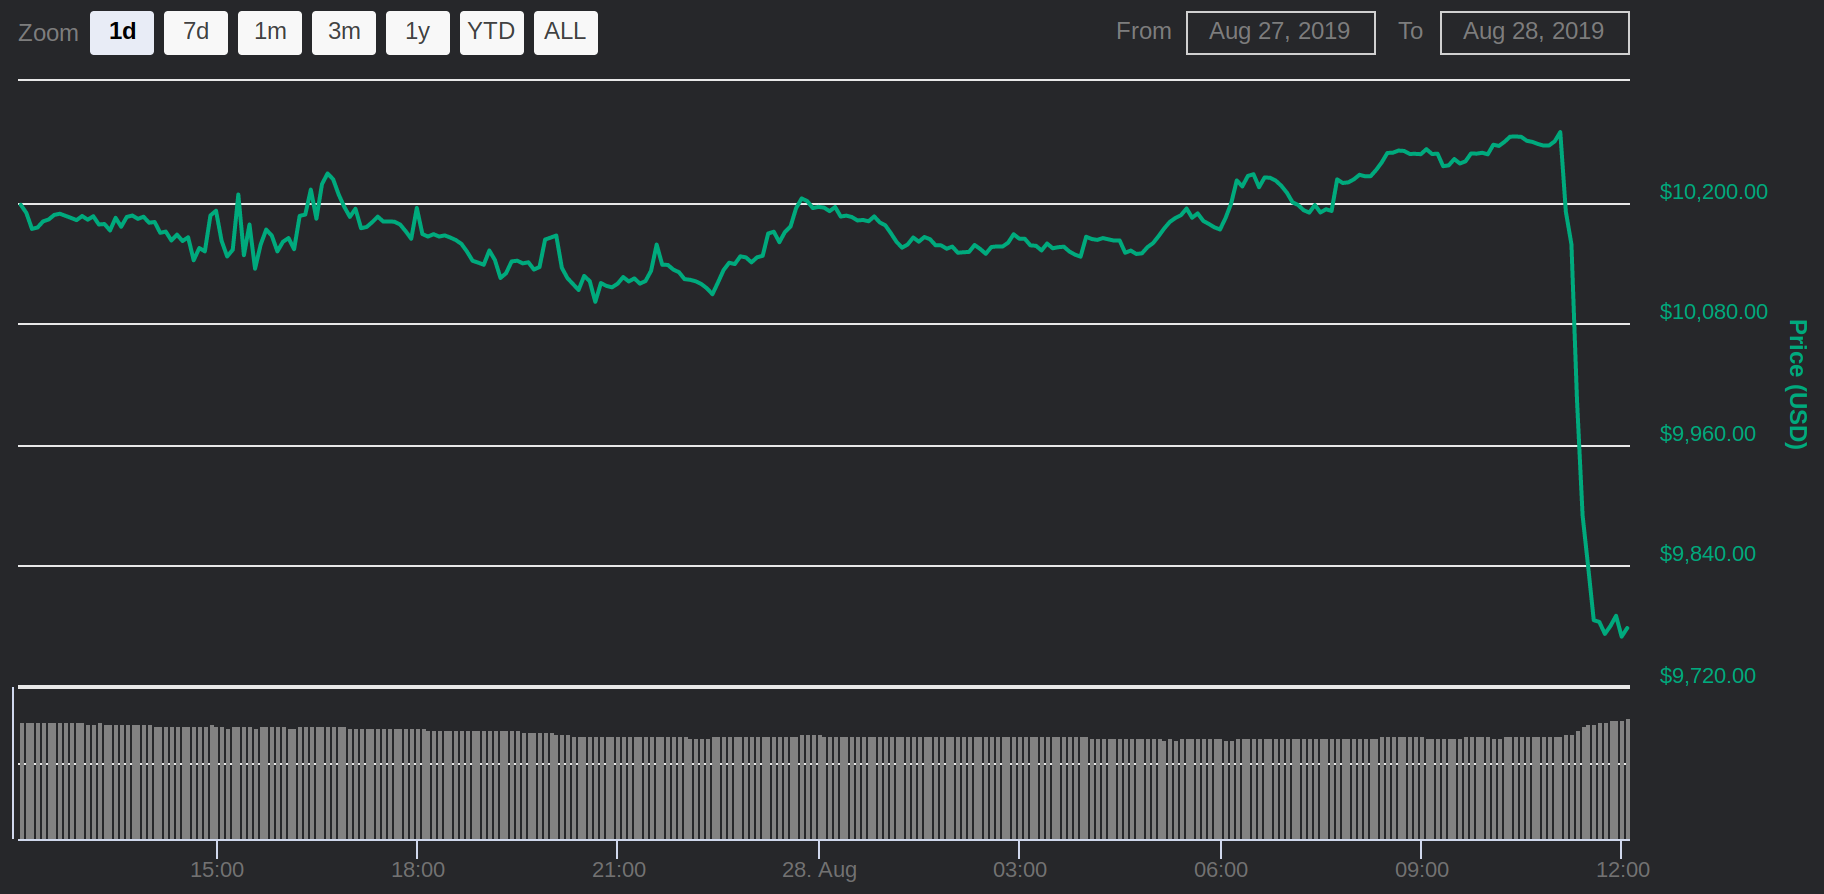Click the 06:00 time label
The width and height of the screenshot is (1824, 894).
pyautogui.click(x=1221, y=870)
